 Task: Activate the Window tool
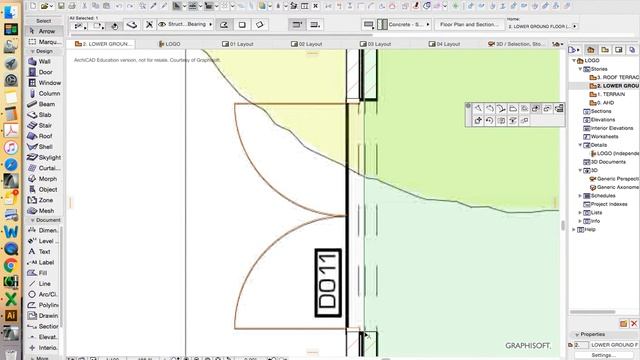44,82
